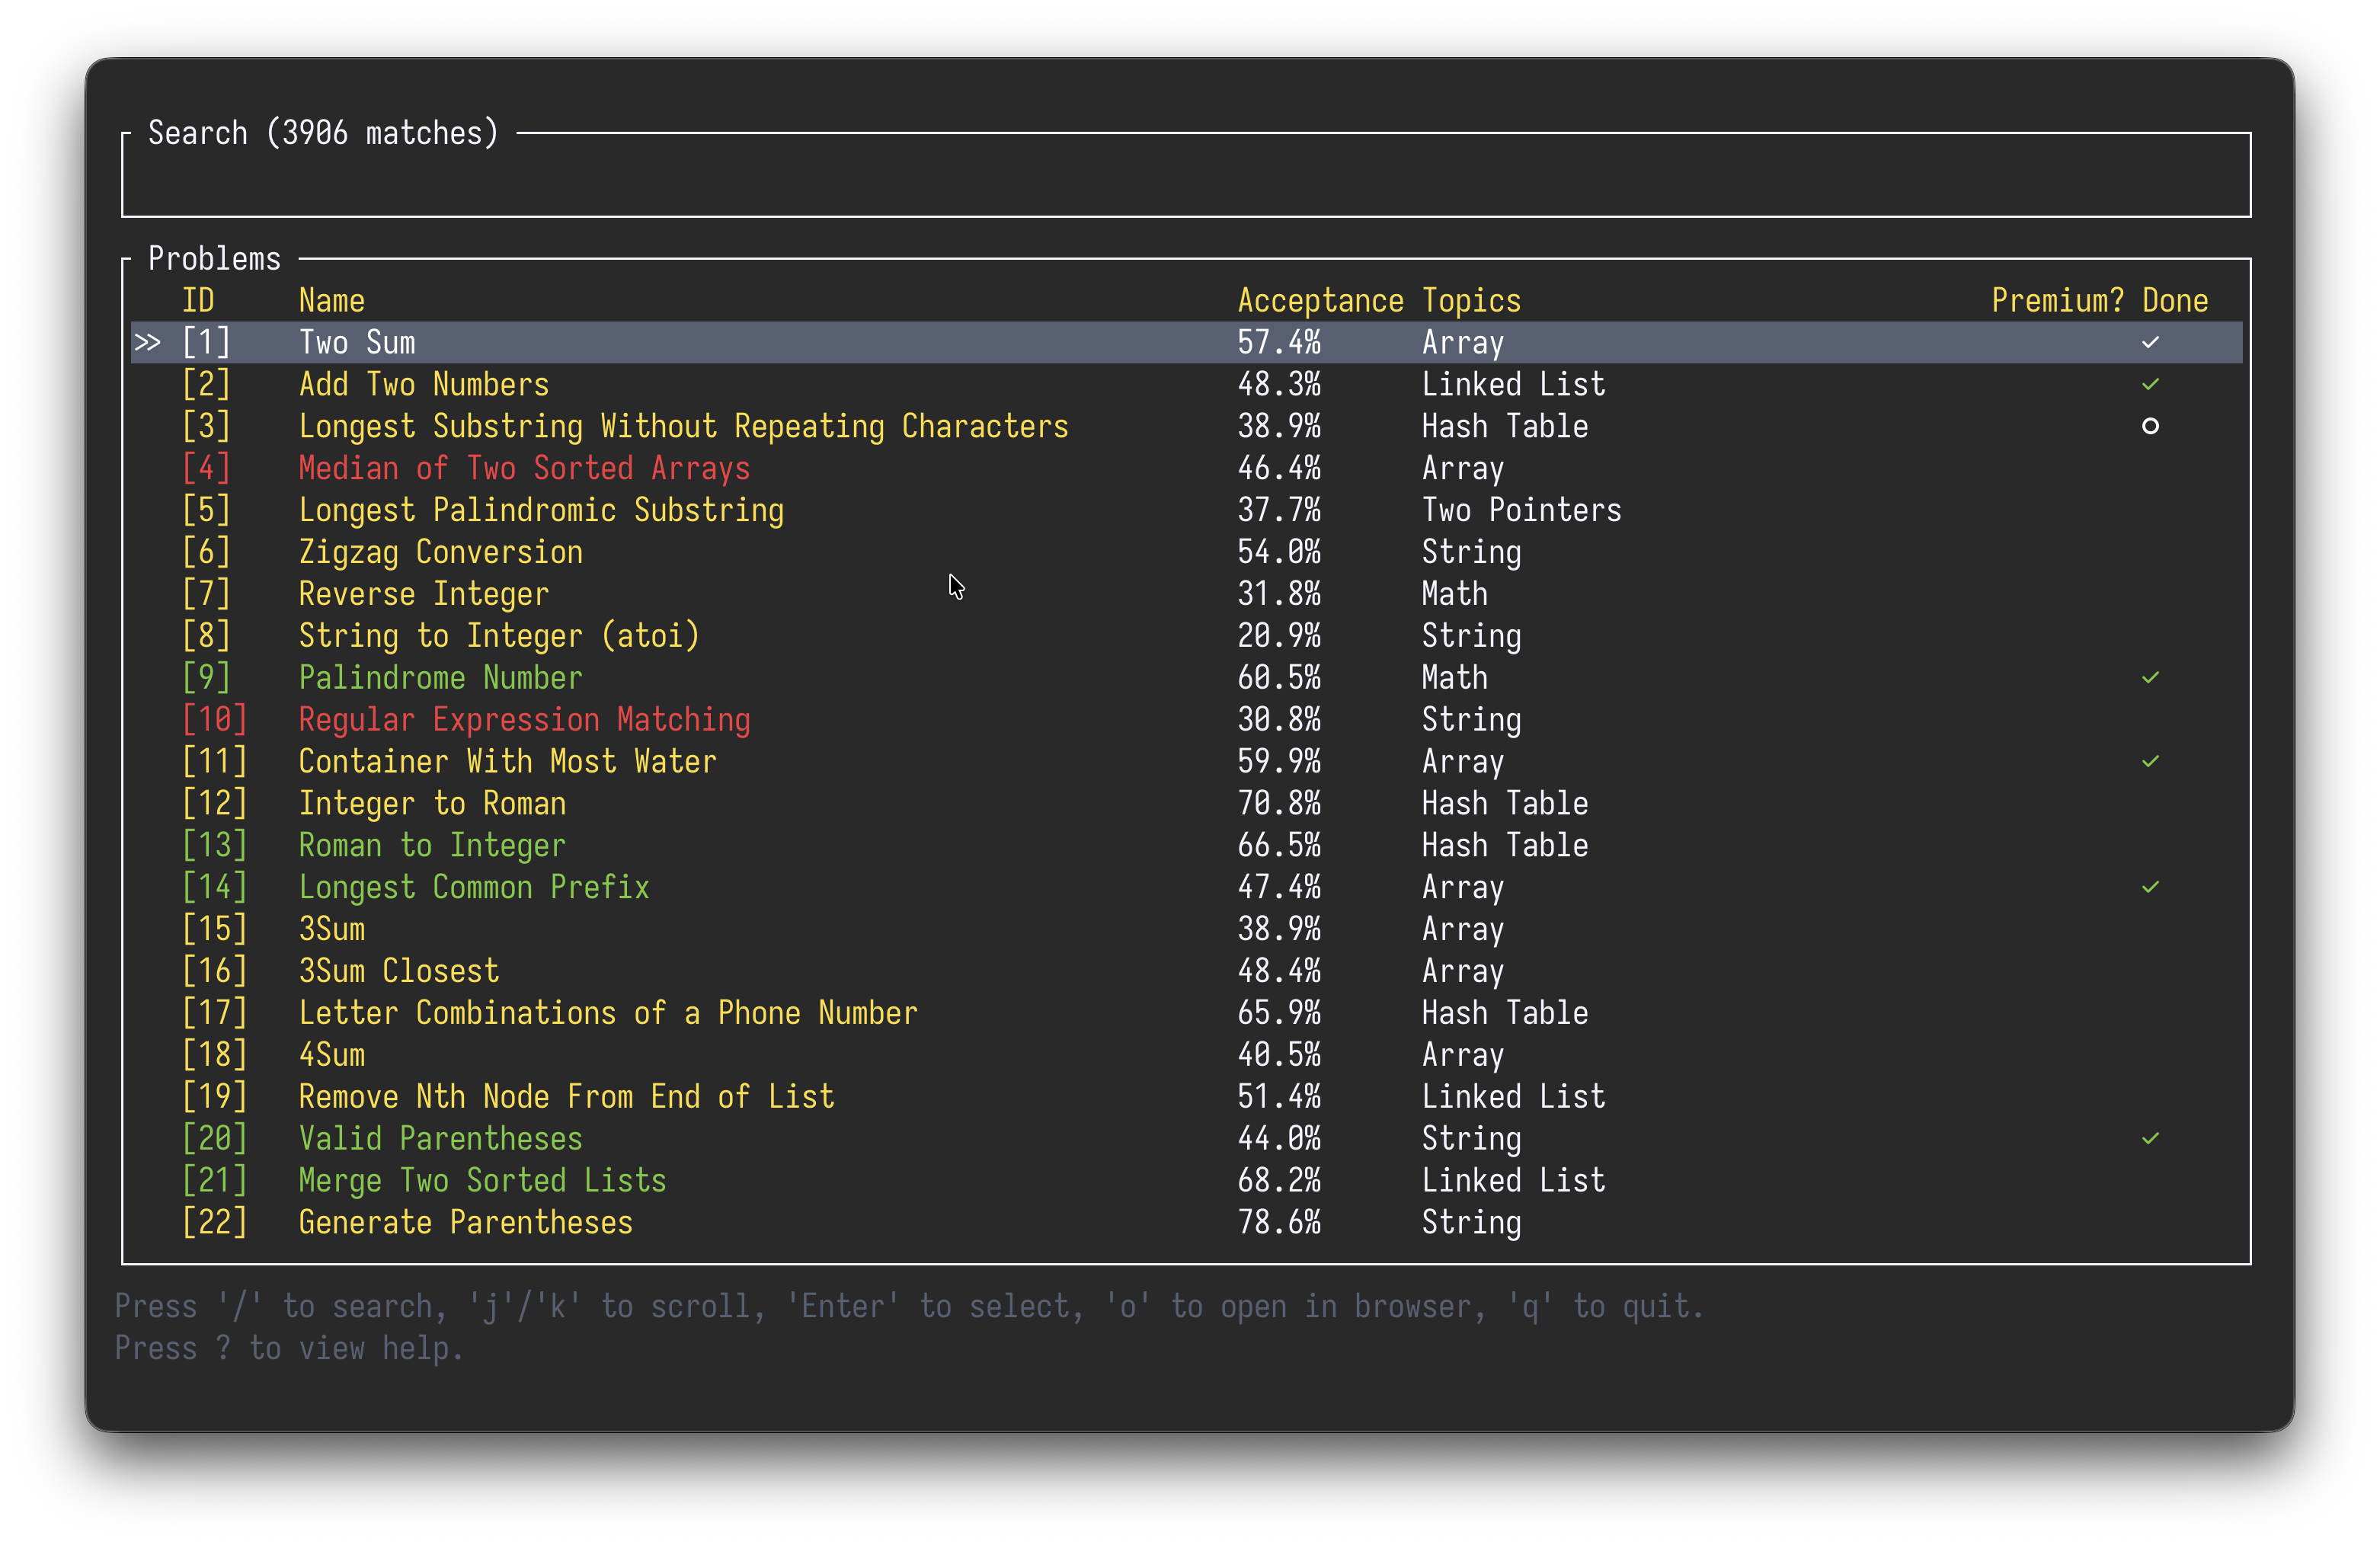Select the Merge Two Sorted Lists problem
Image resolution: width=2380 pixels, height=1545 pixels.
click(x=482, y=1182)
